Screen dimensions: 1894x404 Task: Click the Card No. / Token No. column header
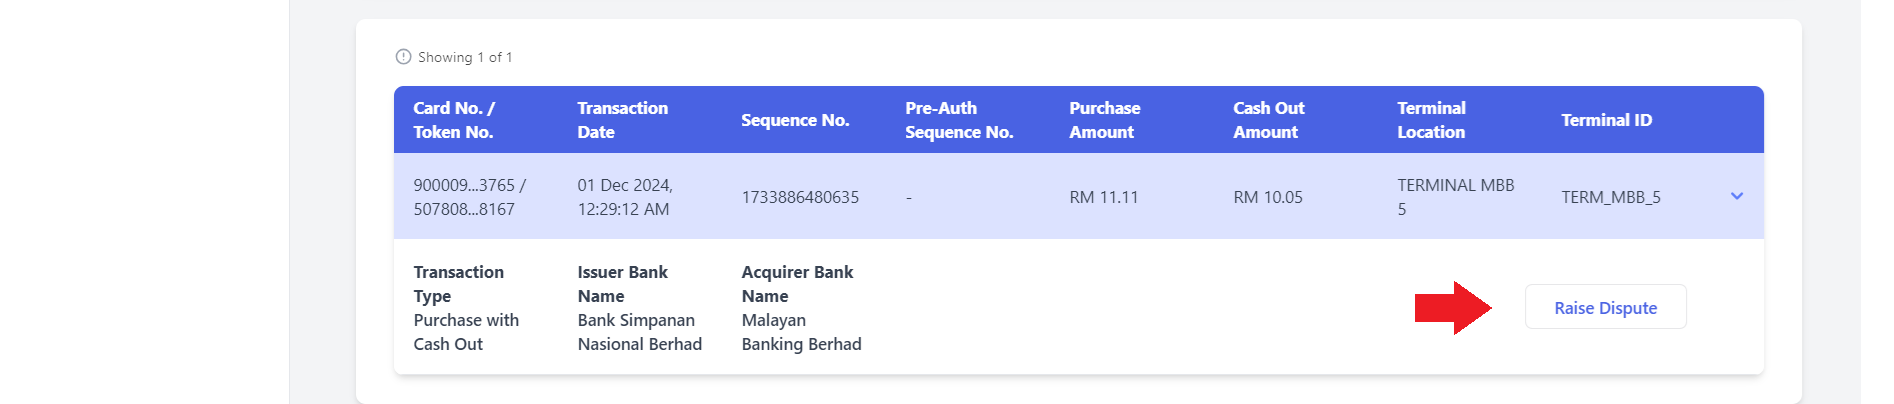coord(454,120)
